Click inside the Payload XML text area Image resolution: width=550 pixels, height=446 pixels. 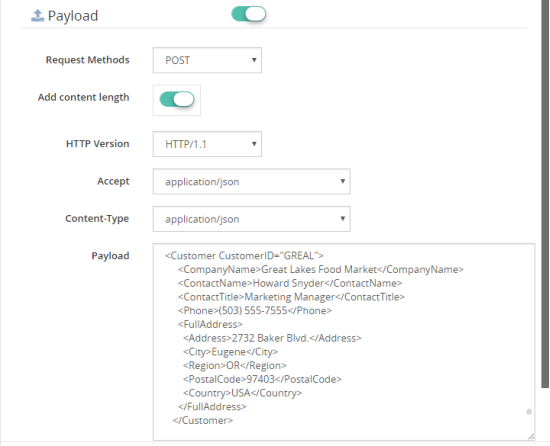tap(344, 342)
